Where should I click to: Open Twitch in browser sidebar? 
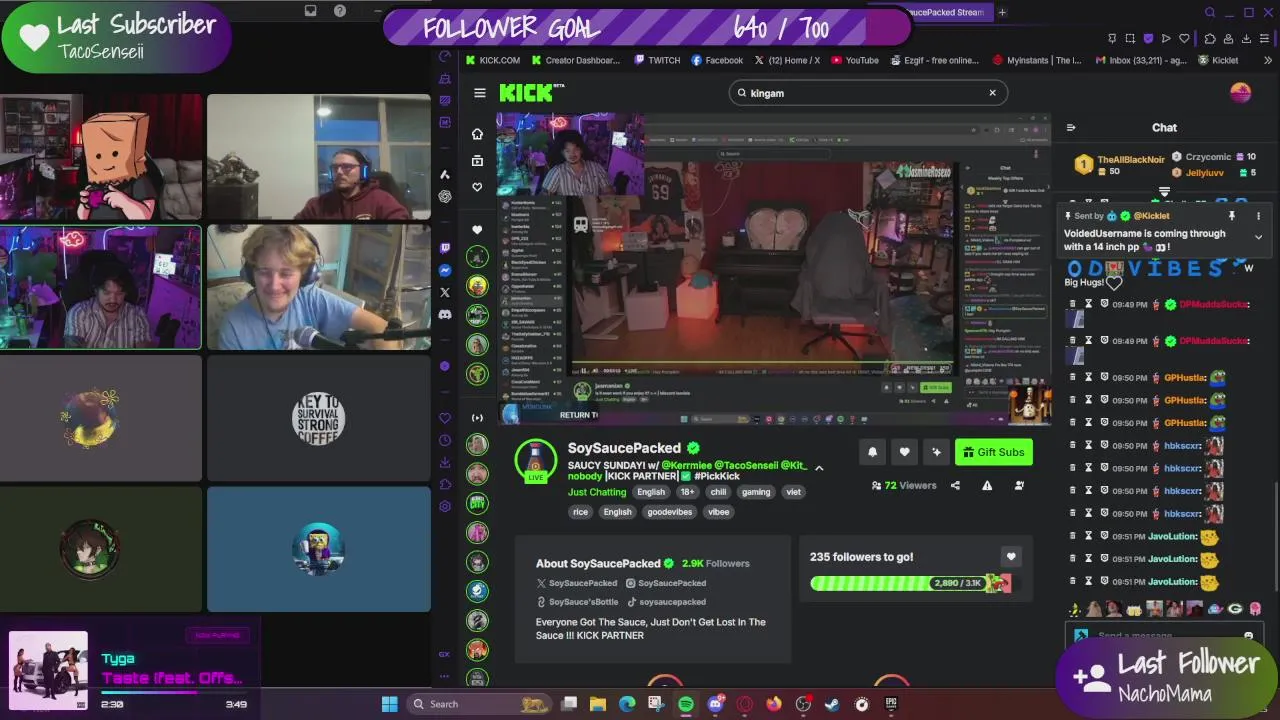(x=445, y=248)
